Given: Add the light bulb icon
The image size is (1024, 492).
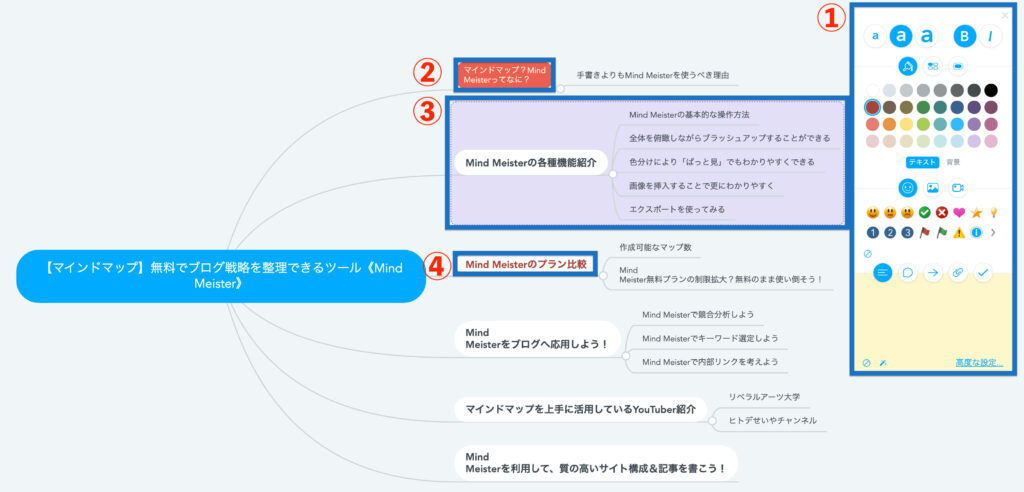Looking at the screenshot, I should click(994, 212).
